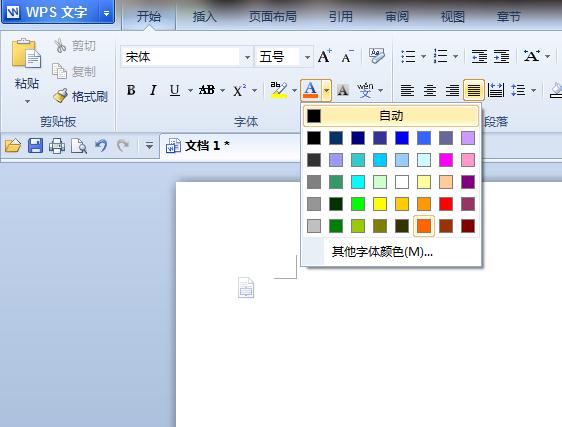This screenshot has height=427, width=562.
Task: Expand the numbering style arrow
Action: (x=456, y=56)
